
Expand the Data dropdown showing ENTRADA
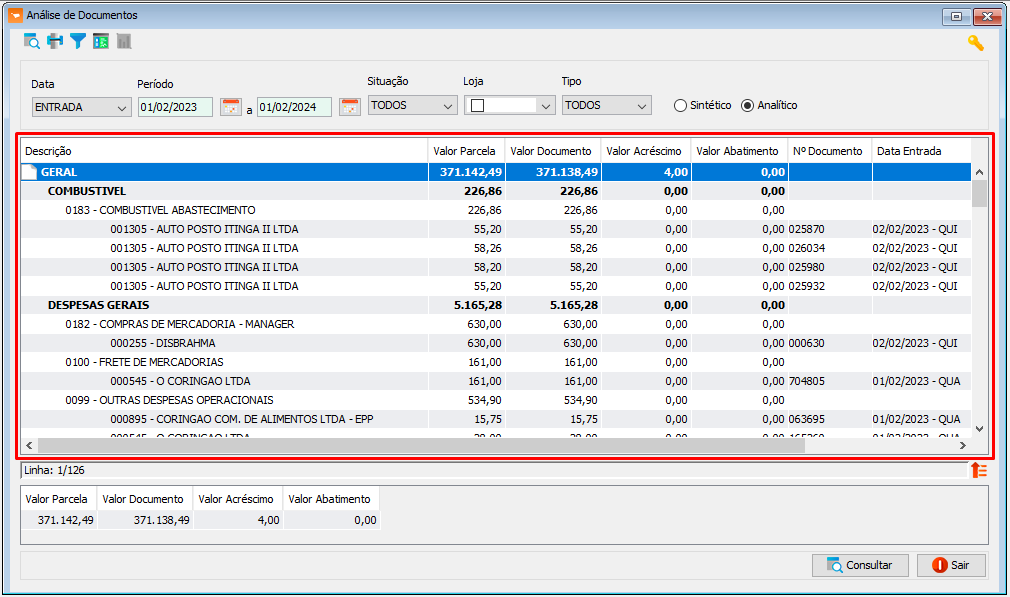82,107
